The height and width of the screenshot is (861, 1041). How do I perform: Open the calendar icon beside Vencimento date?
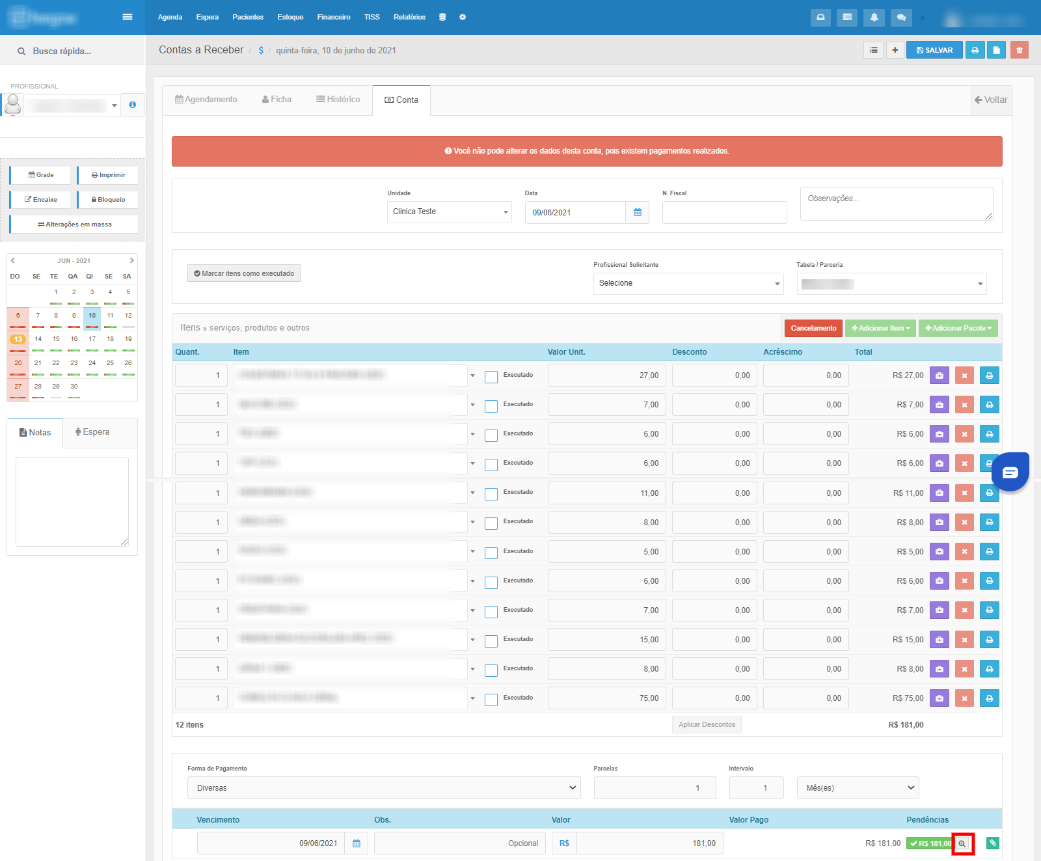tap(357, 843)
